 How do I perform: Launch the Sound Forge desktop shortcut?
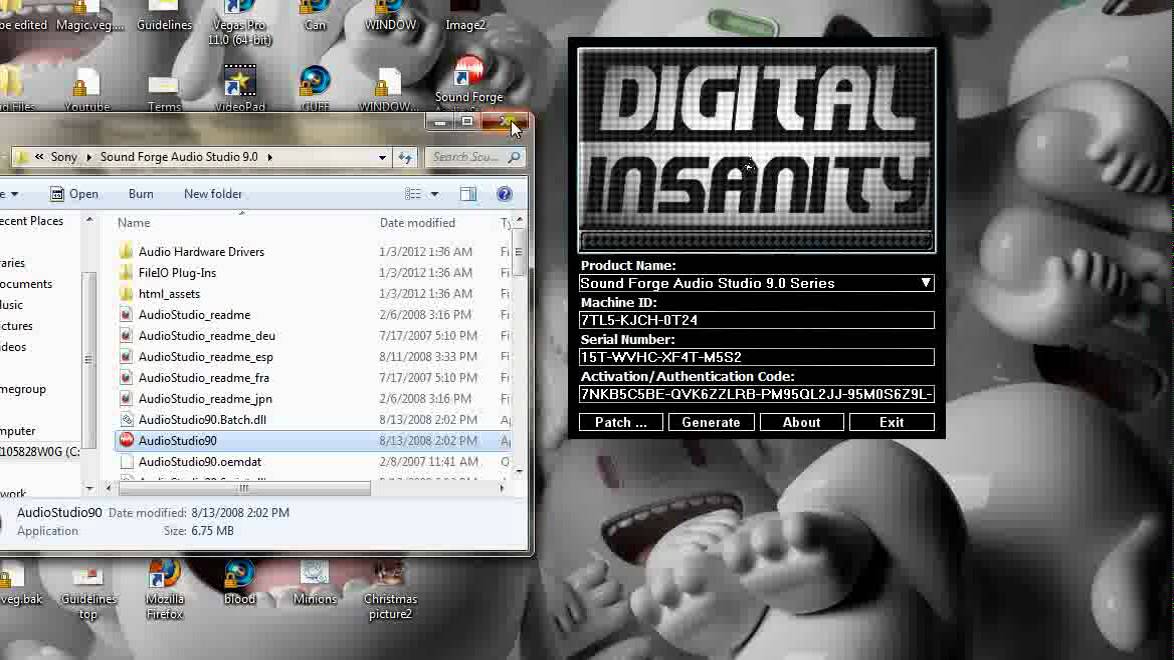coord(469,81)
